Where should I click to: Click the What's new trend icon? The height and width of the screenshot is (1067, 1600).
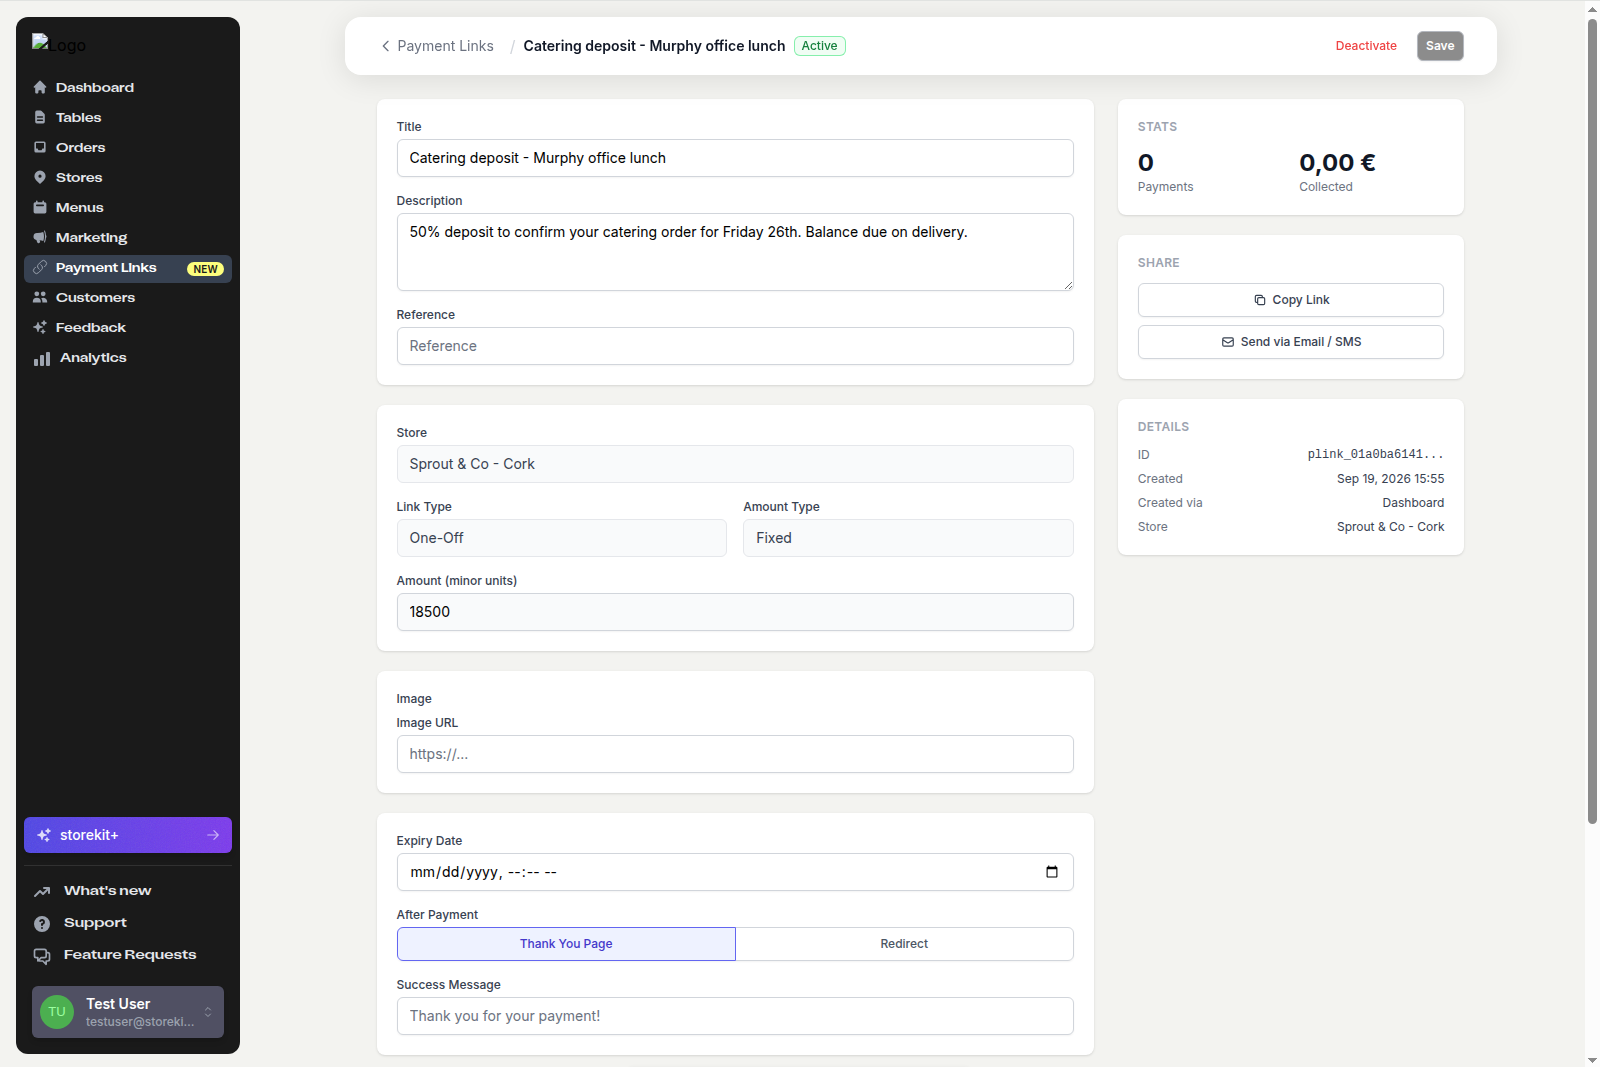click(42, 892)
